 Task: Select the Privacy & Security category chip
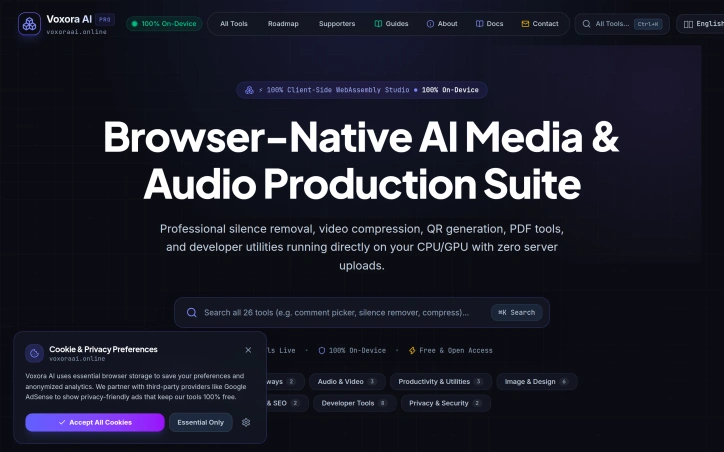click(446, 403)
